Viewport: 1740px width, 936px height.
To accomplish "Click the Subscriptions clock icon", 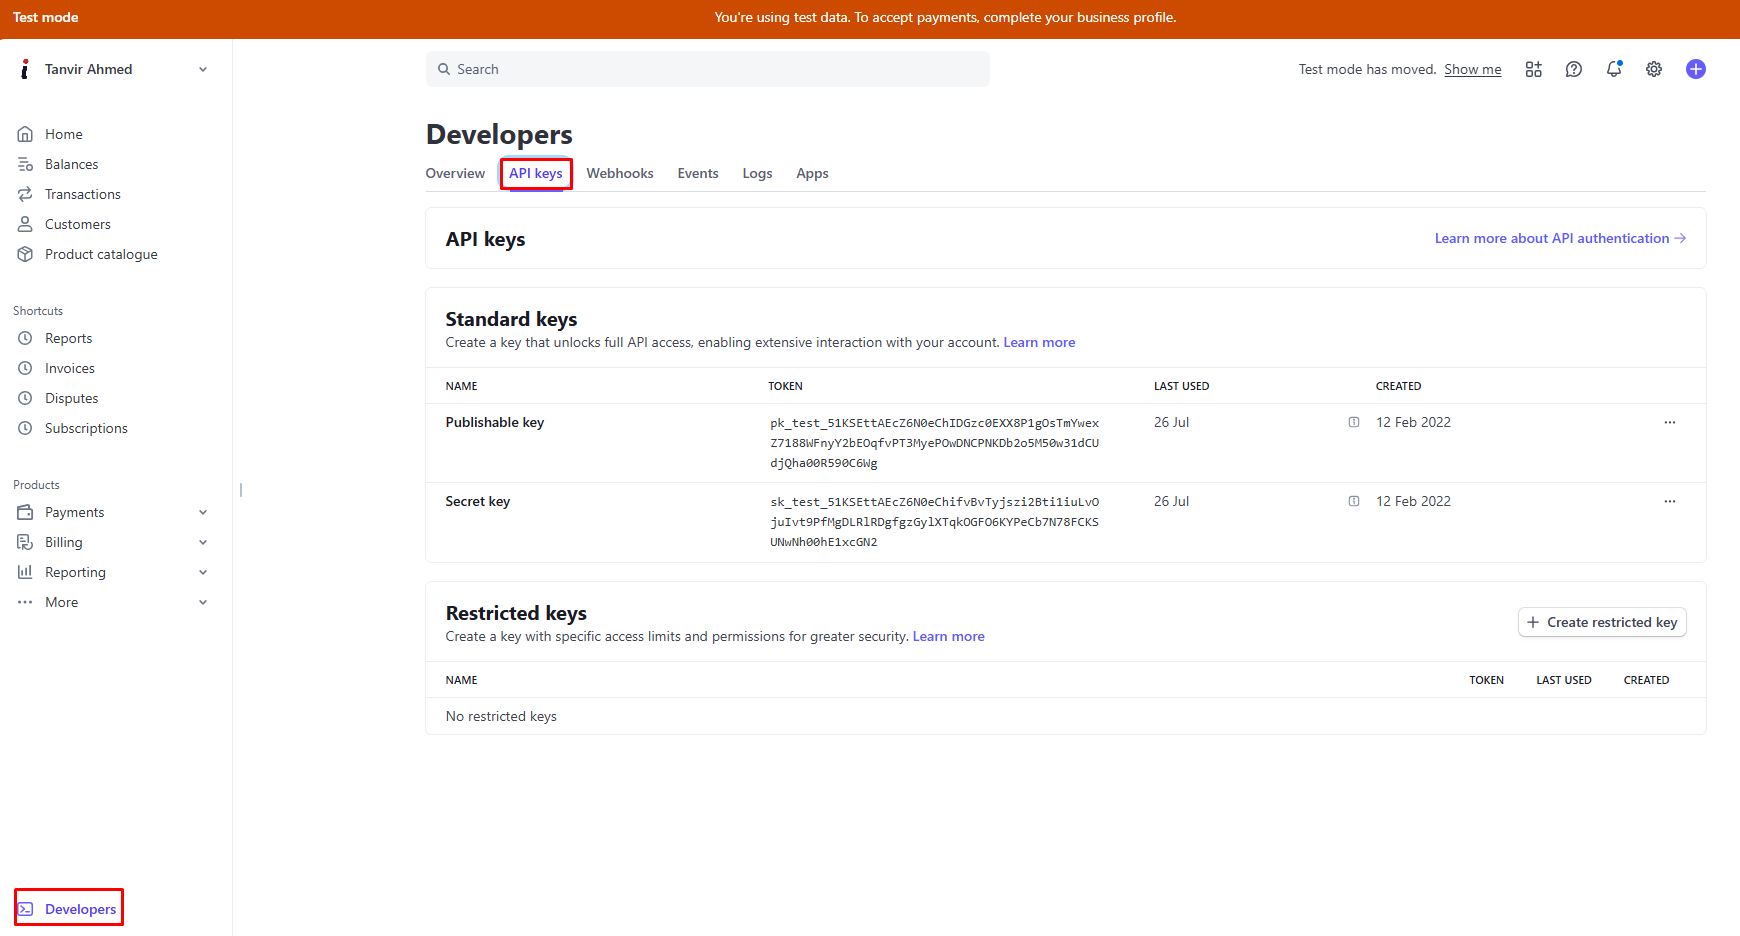I will click(25, 428).
